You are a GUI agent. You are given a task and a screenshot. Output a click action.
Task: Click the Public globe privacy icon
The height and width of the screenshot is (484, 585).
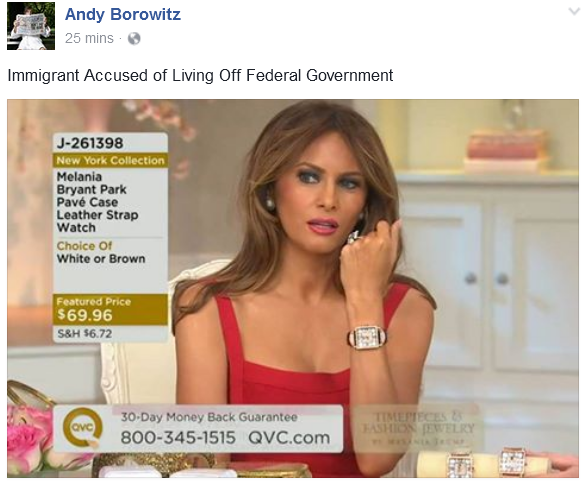134,38
